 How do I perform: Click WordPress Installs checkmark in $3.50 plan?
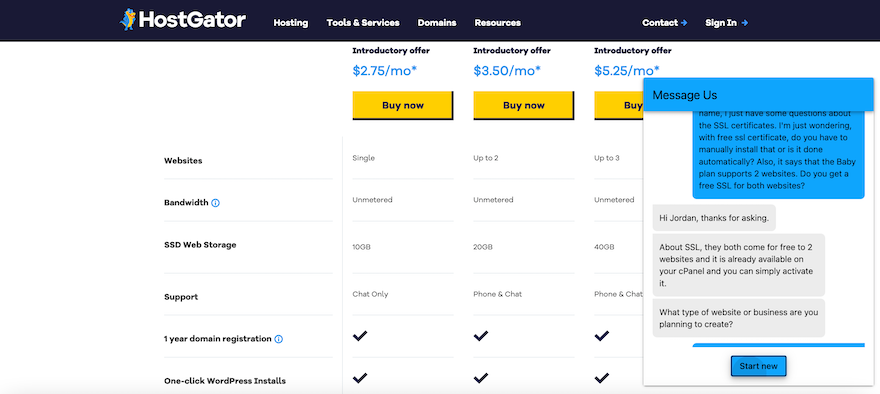(480, 378)
